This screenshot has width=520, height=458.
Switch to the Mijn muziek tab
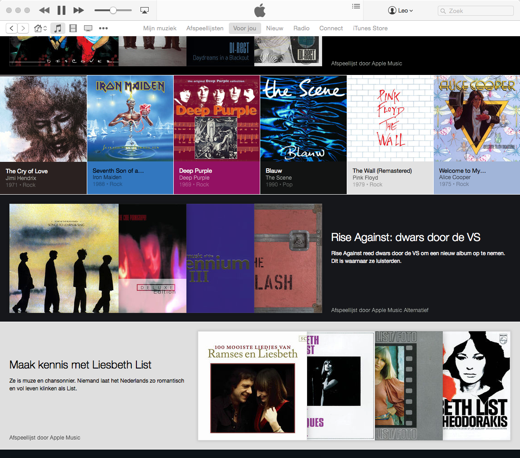point(160,28)
